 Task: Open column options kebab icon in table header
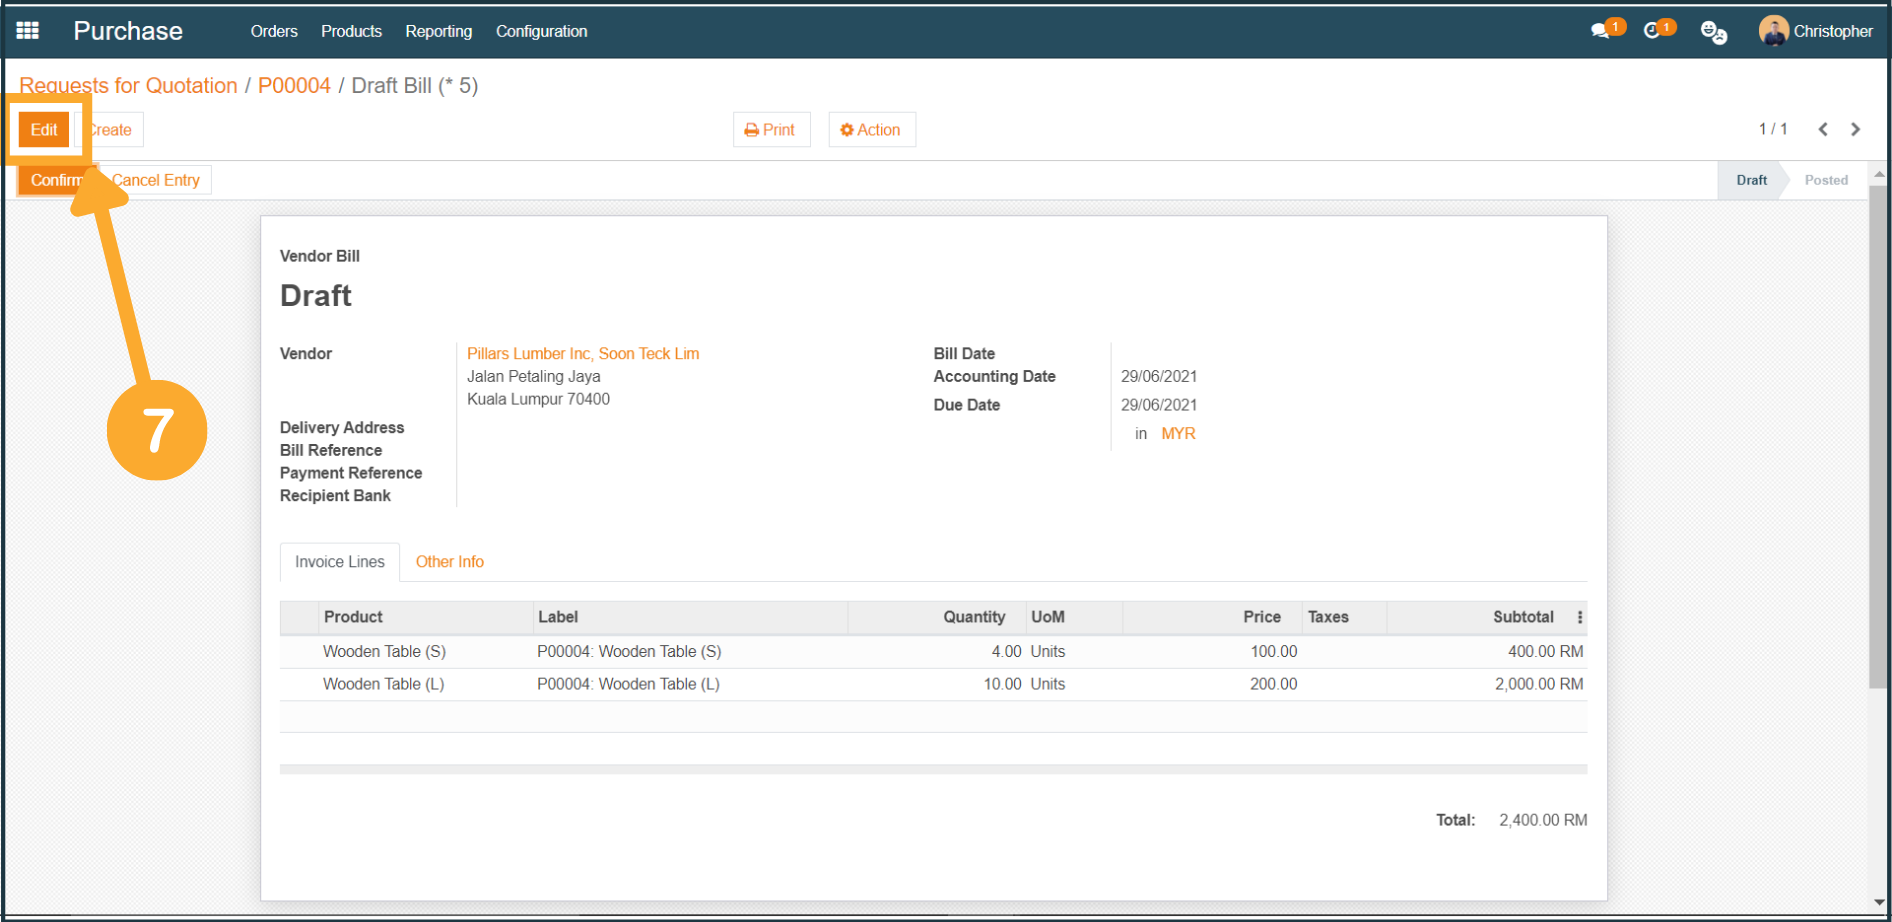pyautogui.click(x=1580, y=617)
